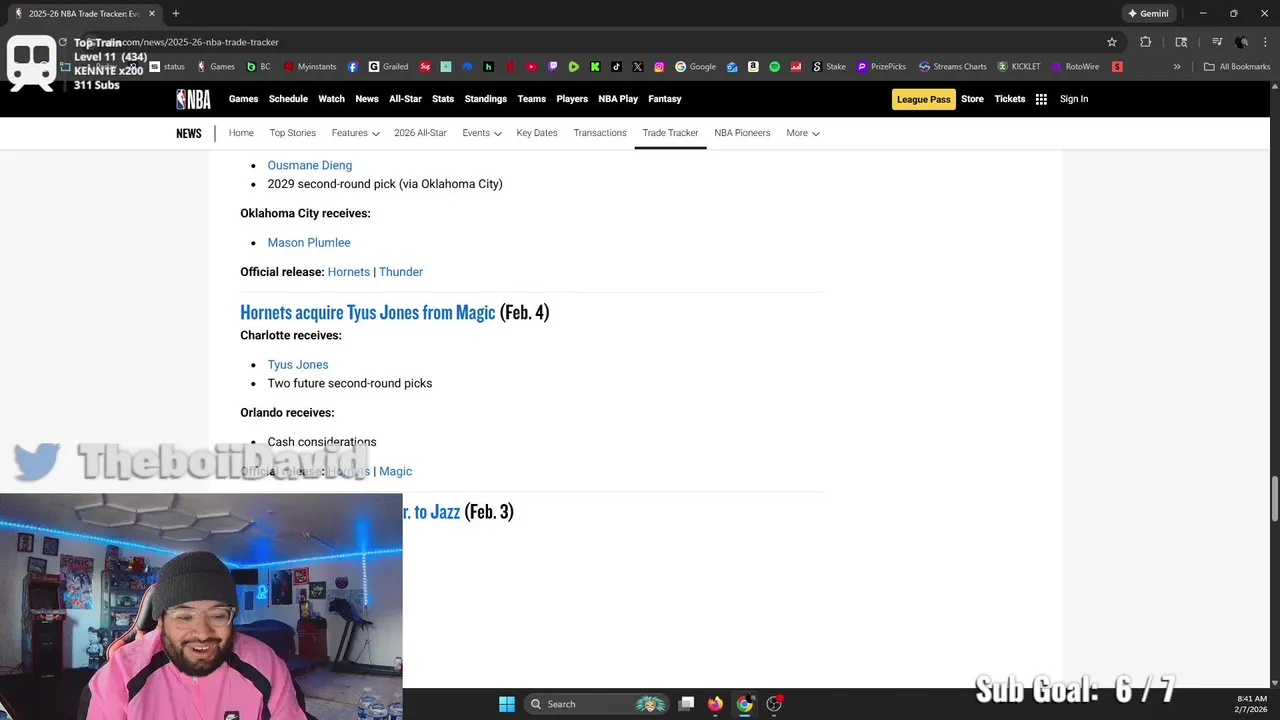Open the Gemini side panel
This screenshot has height=720, width=1280.
click(1148, 13)
